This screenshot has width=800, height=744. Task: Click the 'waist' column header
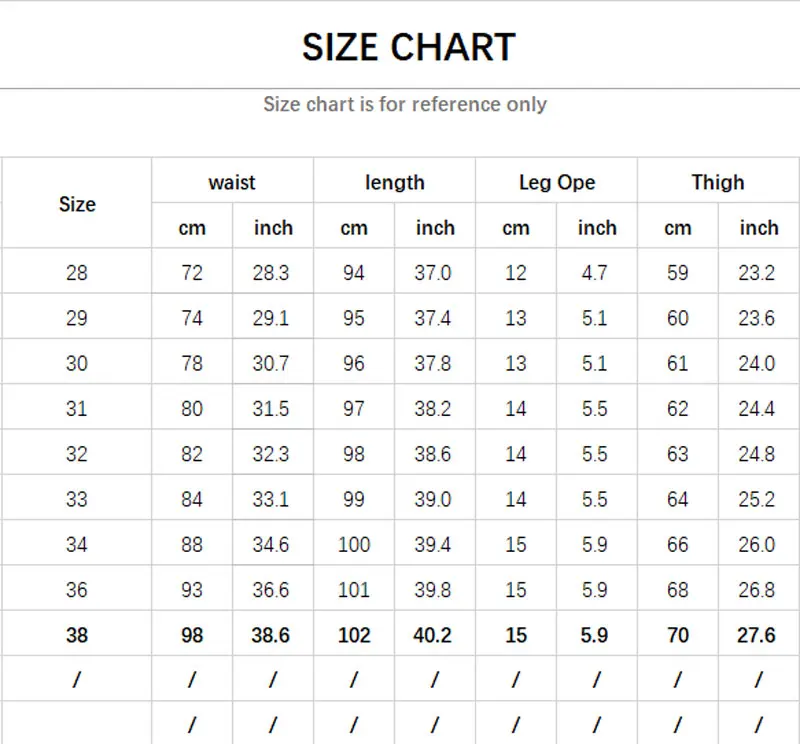click(232, 182)
